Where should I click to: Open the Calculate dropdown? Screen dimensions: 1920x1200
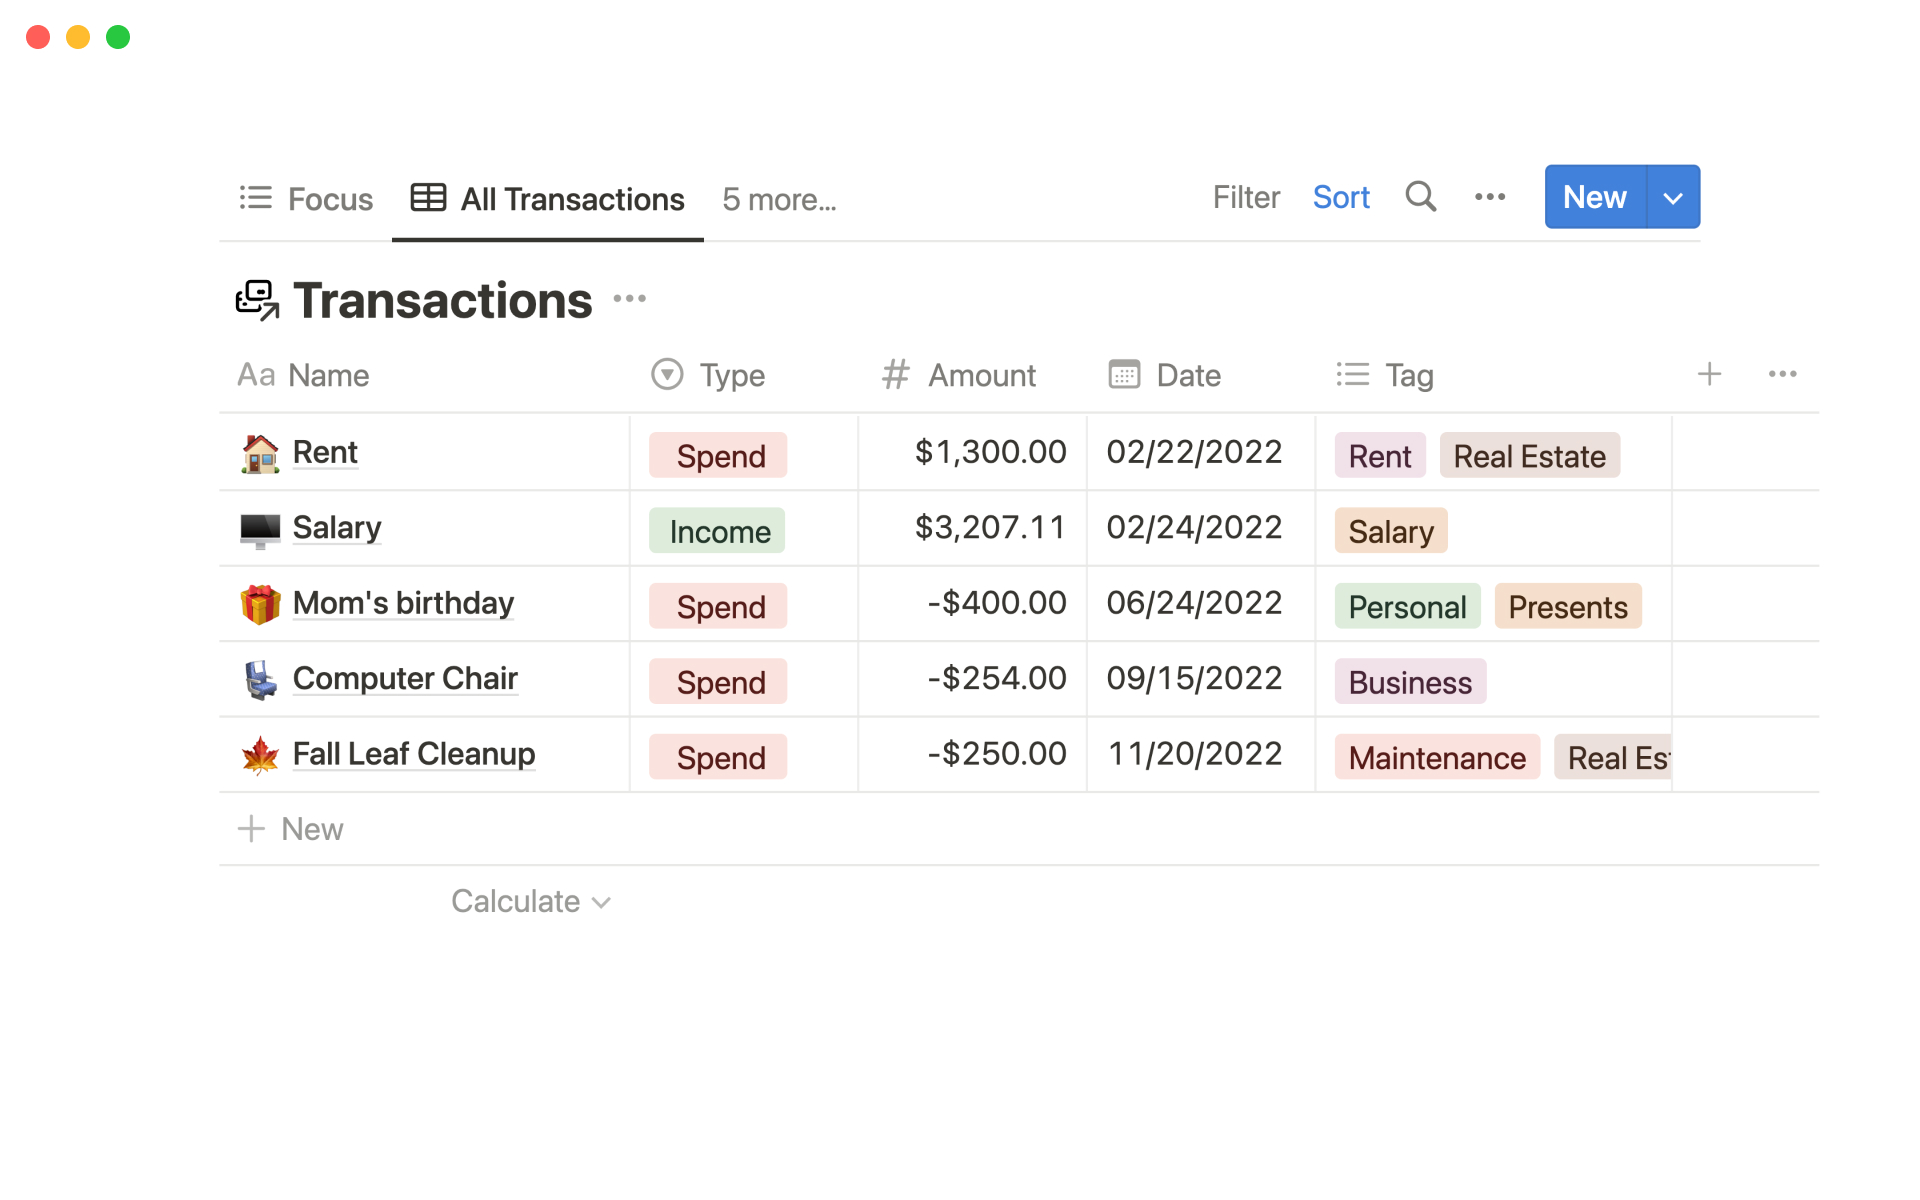[530, 901]
